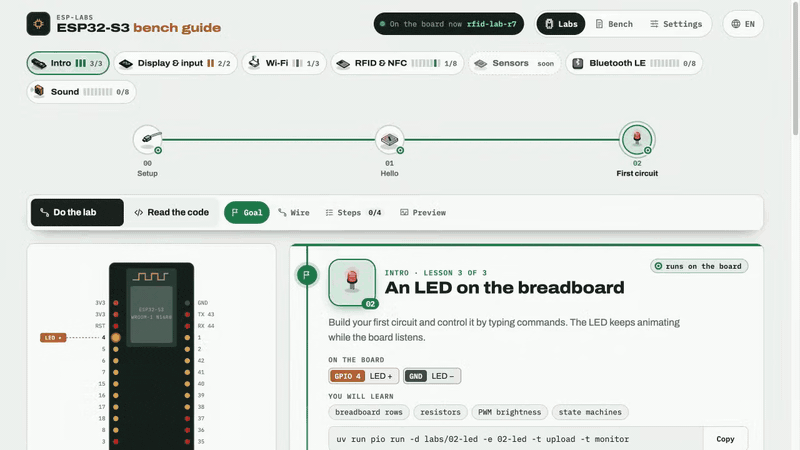Click the Labs board icon
The image size is (800, 450).
pyautogui.click(x=549, y=24)
